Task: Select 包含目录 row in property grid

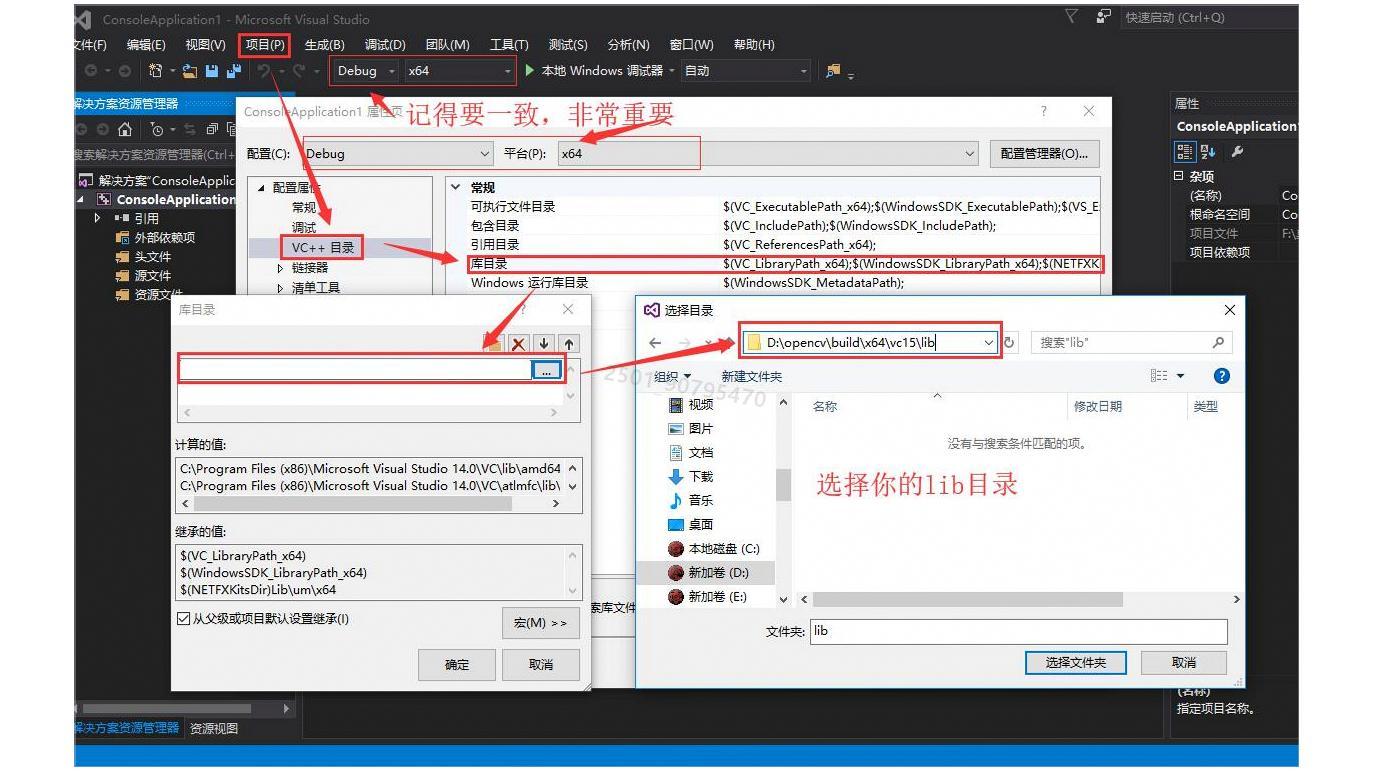Action: [x=785, y=226]
